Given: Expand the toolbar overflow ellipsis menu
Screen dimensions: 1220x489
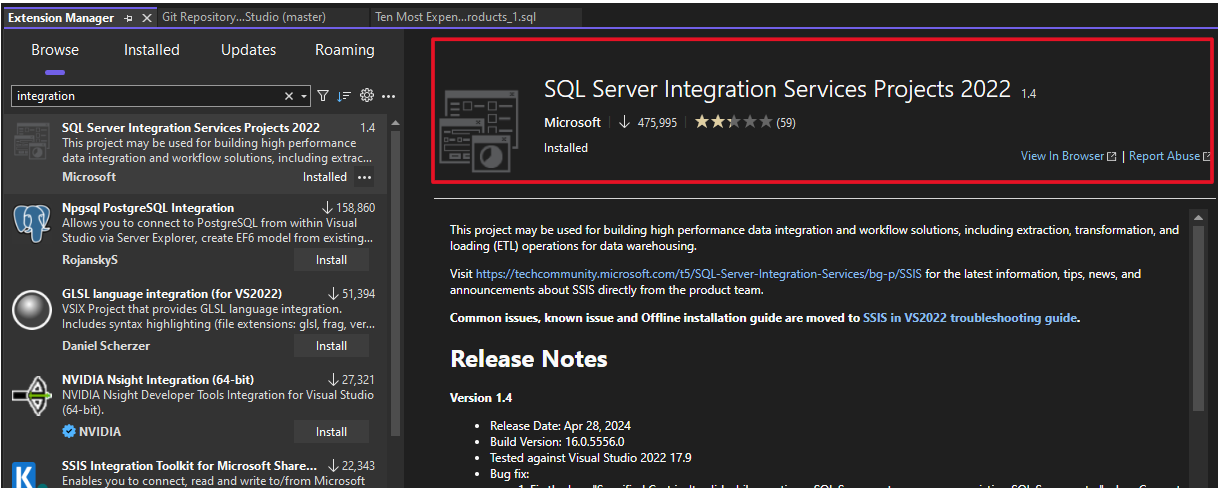Looking at the screenshot, I should tap(389, 96).
